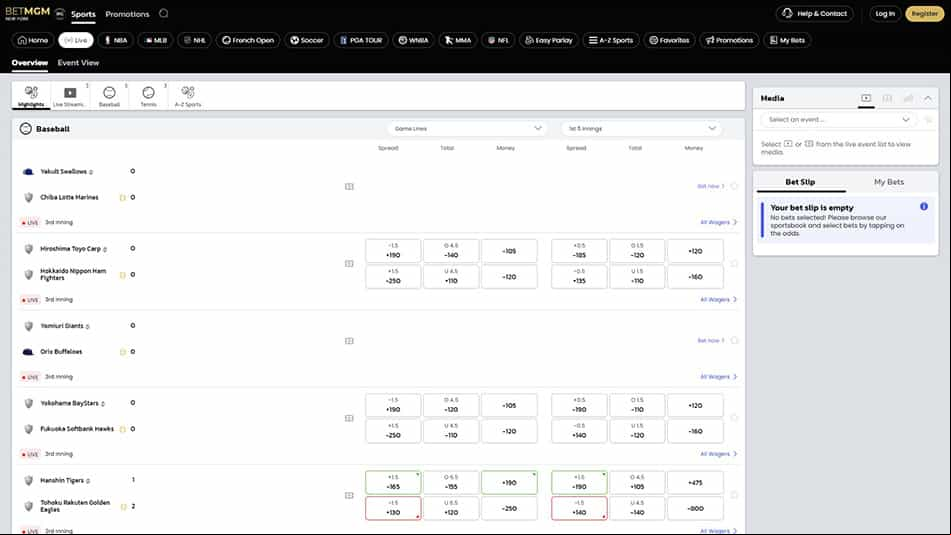The height and width of the screenshot is (535, 951).
Task: Select Hokkaido Nippon Ham Fighters moneyline -120
Action: 509,277
